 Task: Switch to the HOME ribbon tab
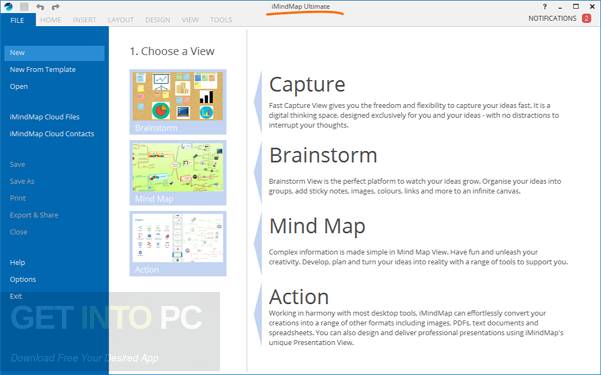(x=51, y=20)
